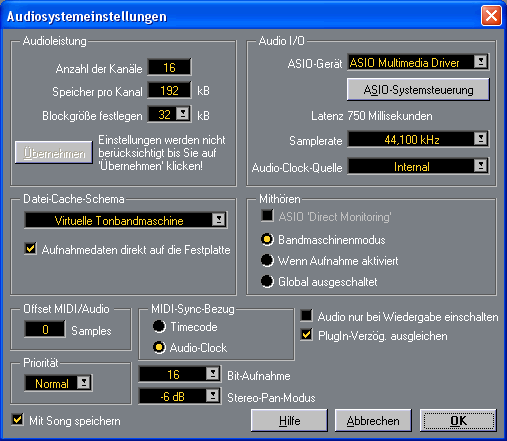The image size is (507, 441).
Task: Click the Übernehmen button
Action: pyautogui.click(x=54, y=153)
